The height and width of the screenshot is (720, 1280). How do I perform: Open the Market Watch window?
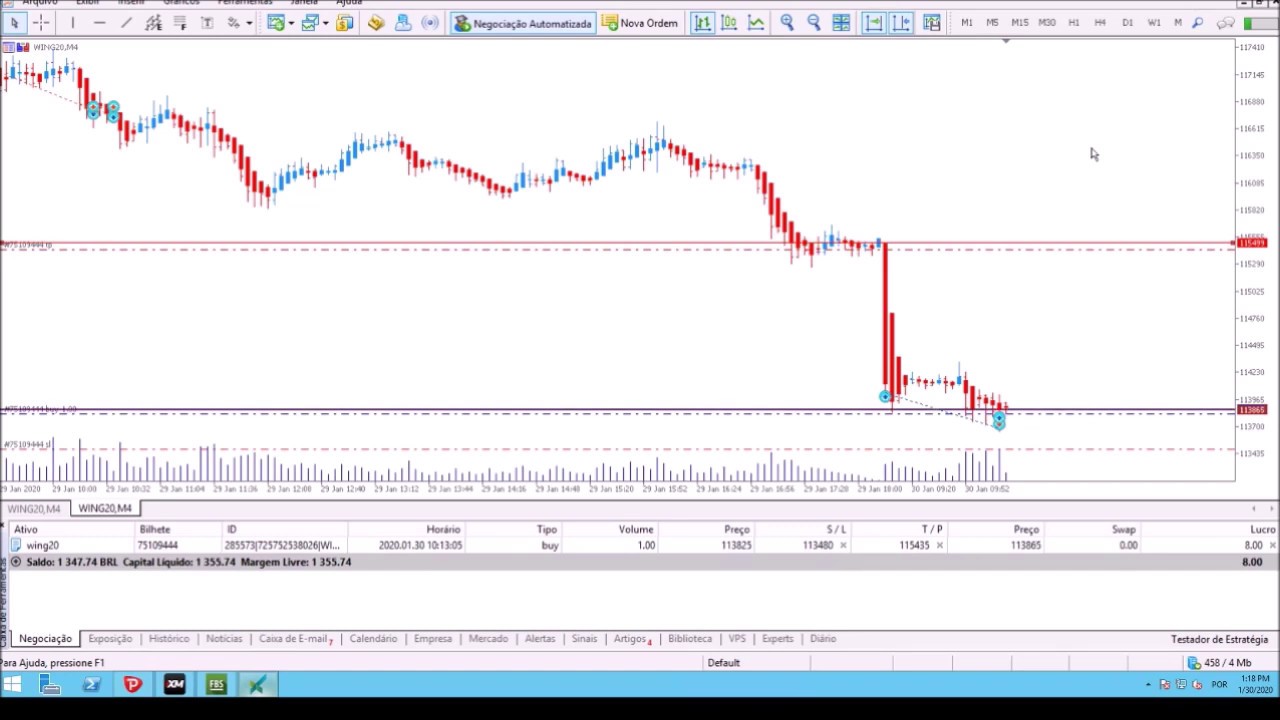click(345, 22)
